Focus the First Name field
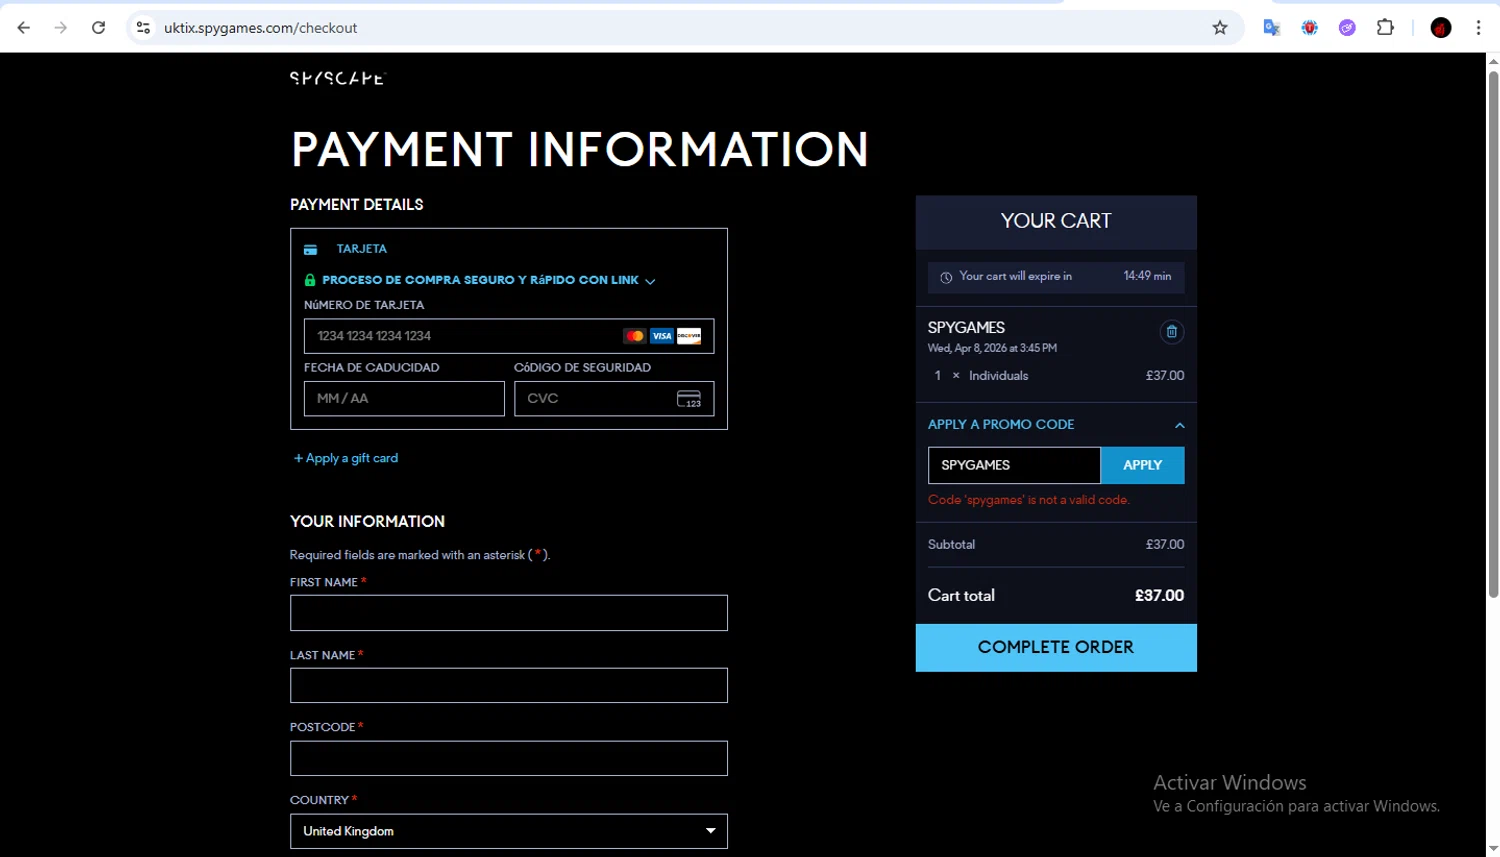Image resolution: width=1500 pixels, height=857 pixels. [x=509, y=613]
